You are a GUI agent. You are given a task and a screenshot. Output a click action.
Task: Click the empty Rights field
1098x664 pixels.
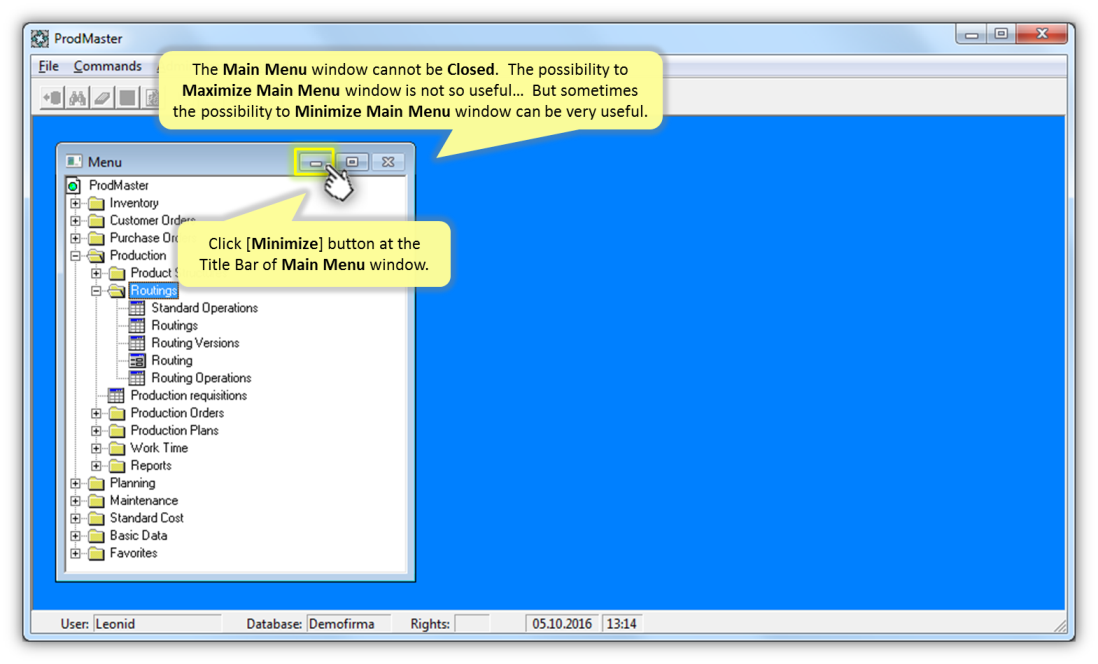pyautogui.click(x=471, y=623)
